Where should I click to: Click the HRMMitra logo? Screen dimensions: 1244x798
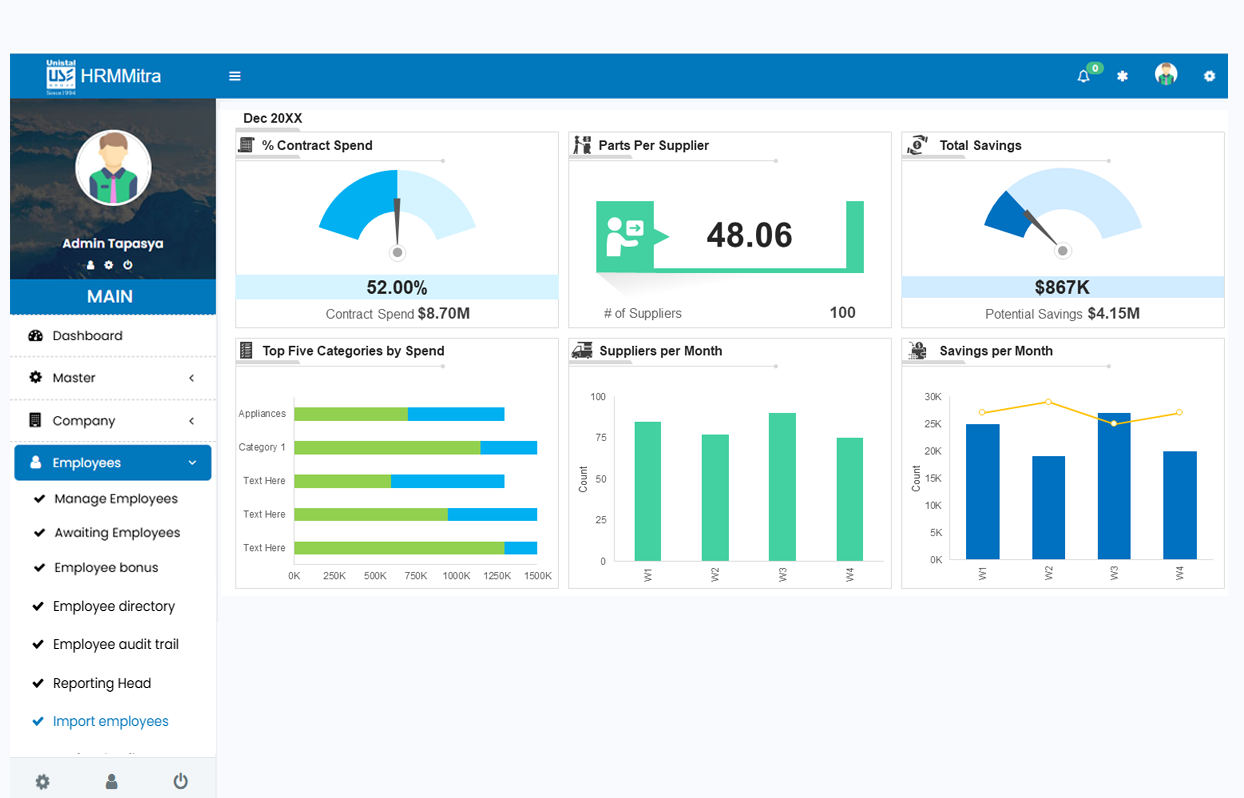[104, 76]
